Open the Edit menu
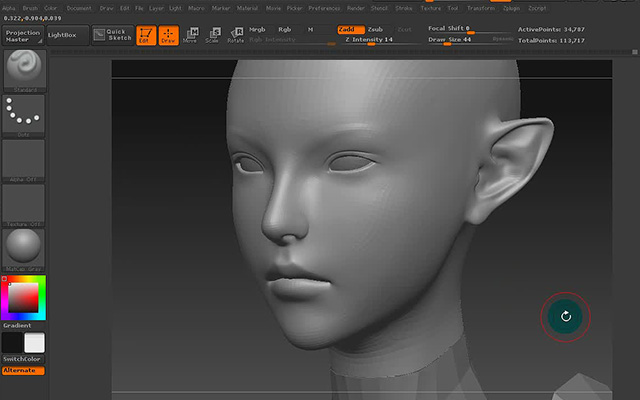Image resolution: width=640 pixels, height=400 pixels. (124, 8)
